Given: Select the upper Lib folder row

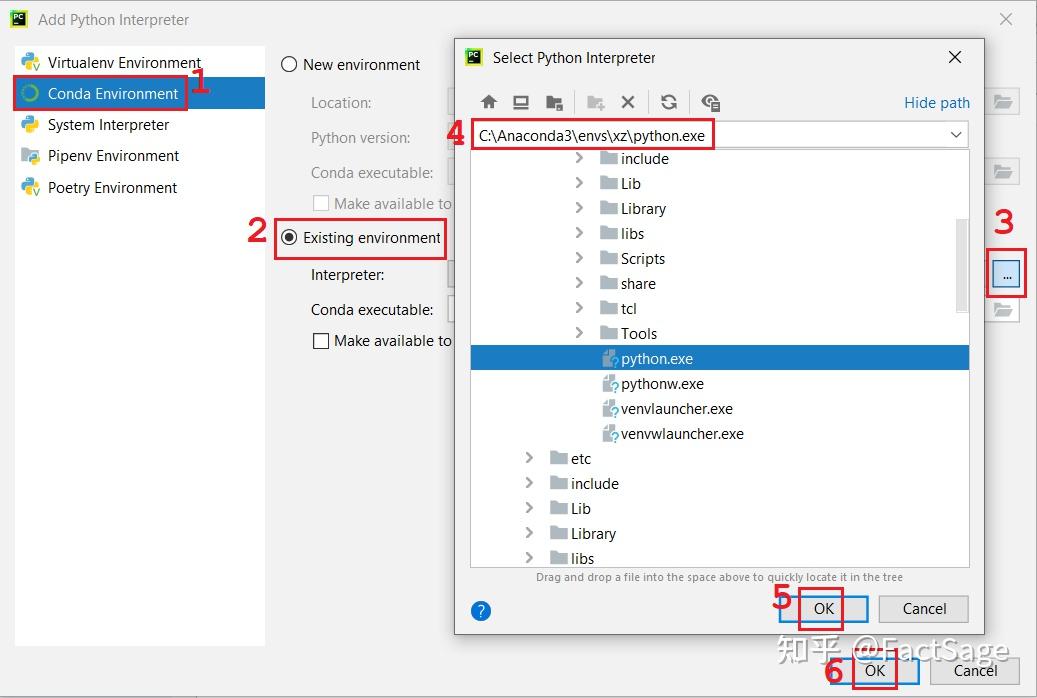Looking at the screenshot, I should [720, 183].
